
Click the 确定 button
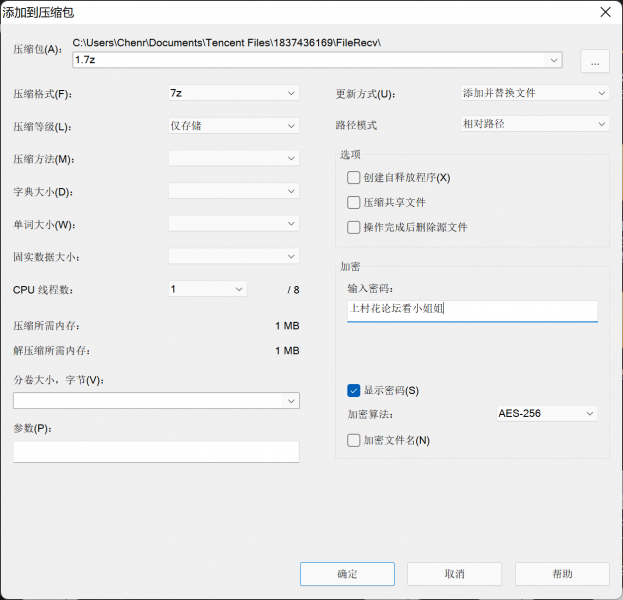click(347, 574)
